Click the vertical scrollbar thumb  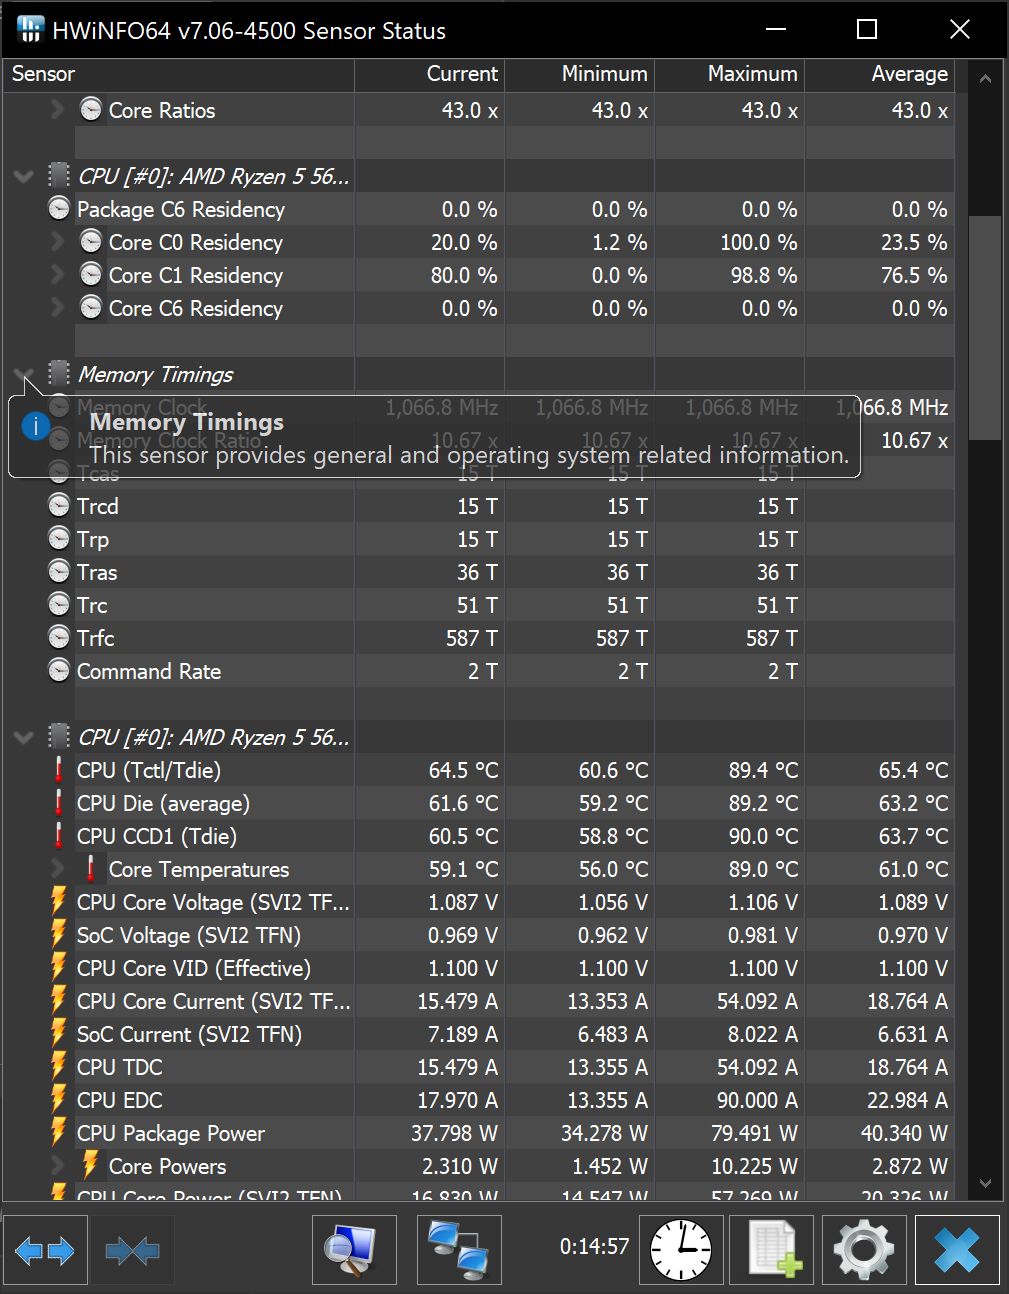[x=985, y=328]
